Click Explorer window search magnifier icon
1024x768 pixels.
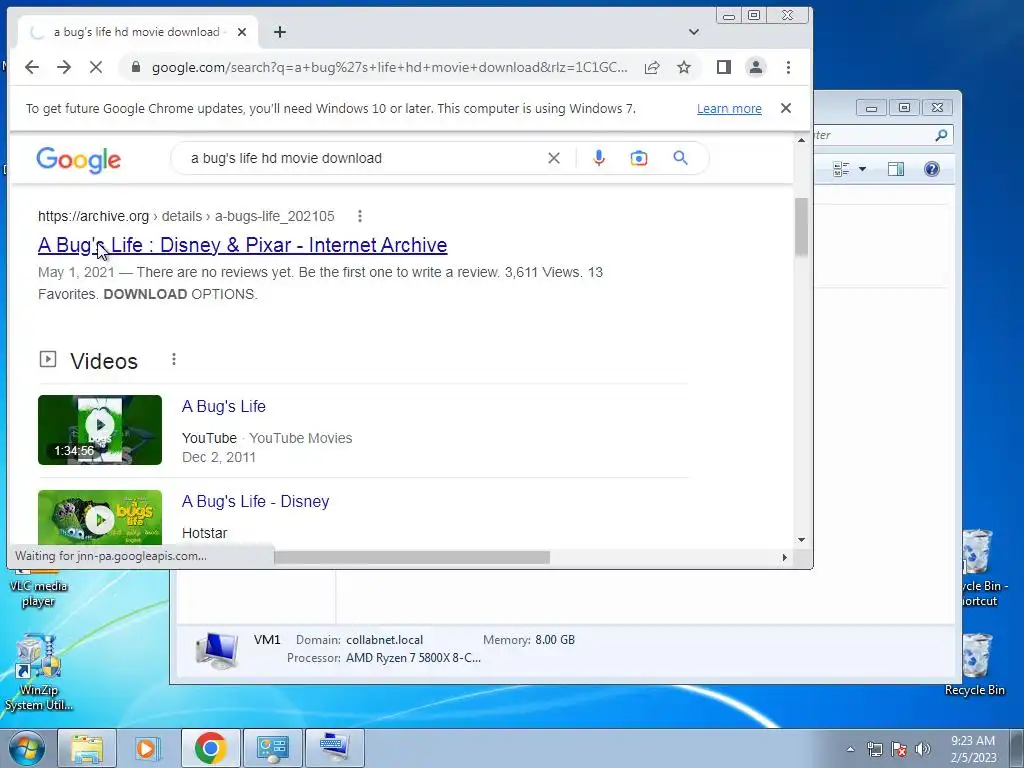click(x=941, y=135)
